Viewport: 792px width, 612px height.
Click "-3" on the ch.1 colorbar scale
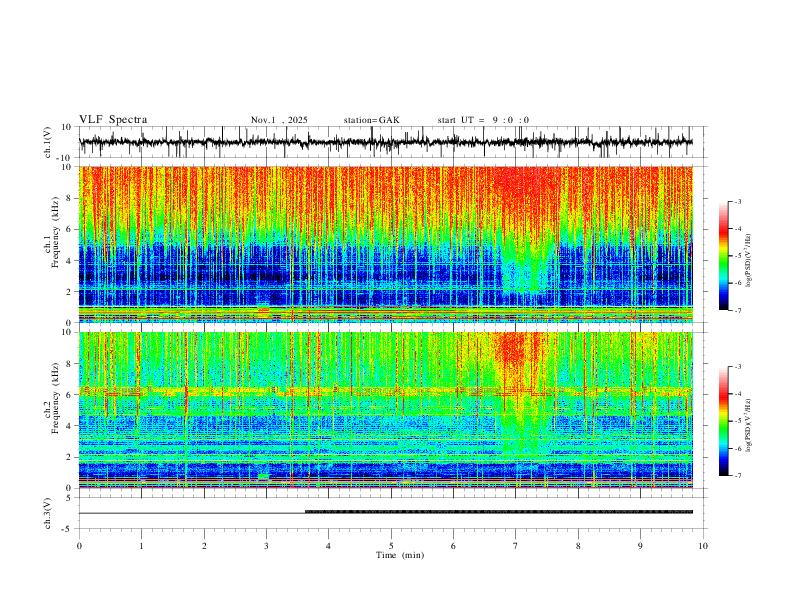coord(738,201)
